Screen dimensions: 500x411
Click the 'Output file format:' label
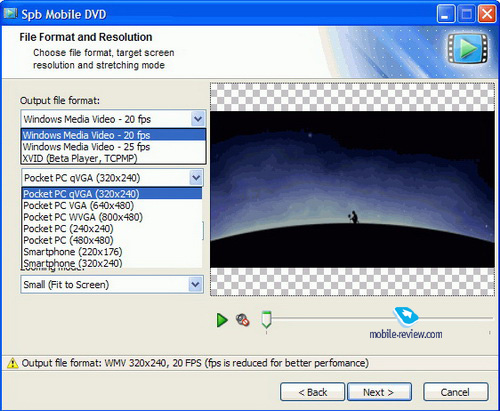pos(60,101)
